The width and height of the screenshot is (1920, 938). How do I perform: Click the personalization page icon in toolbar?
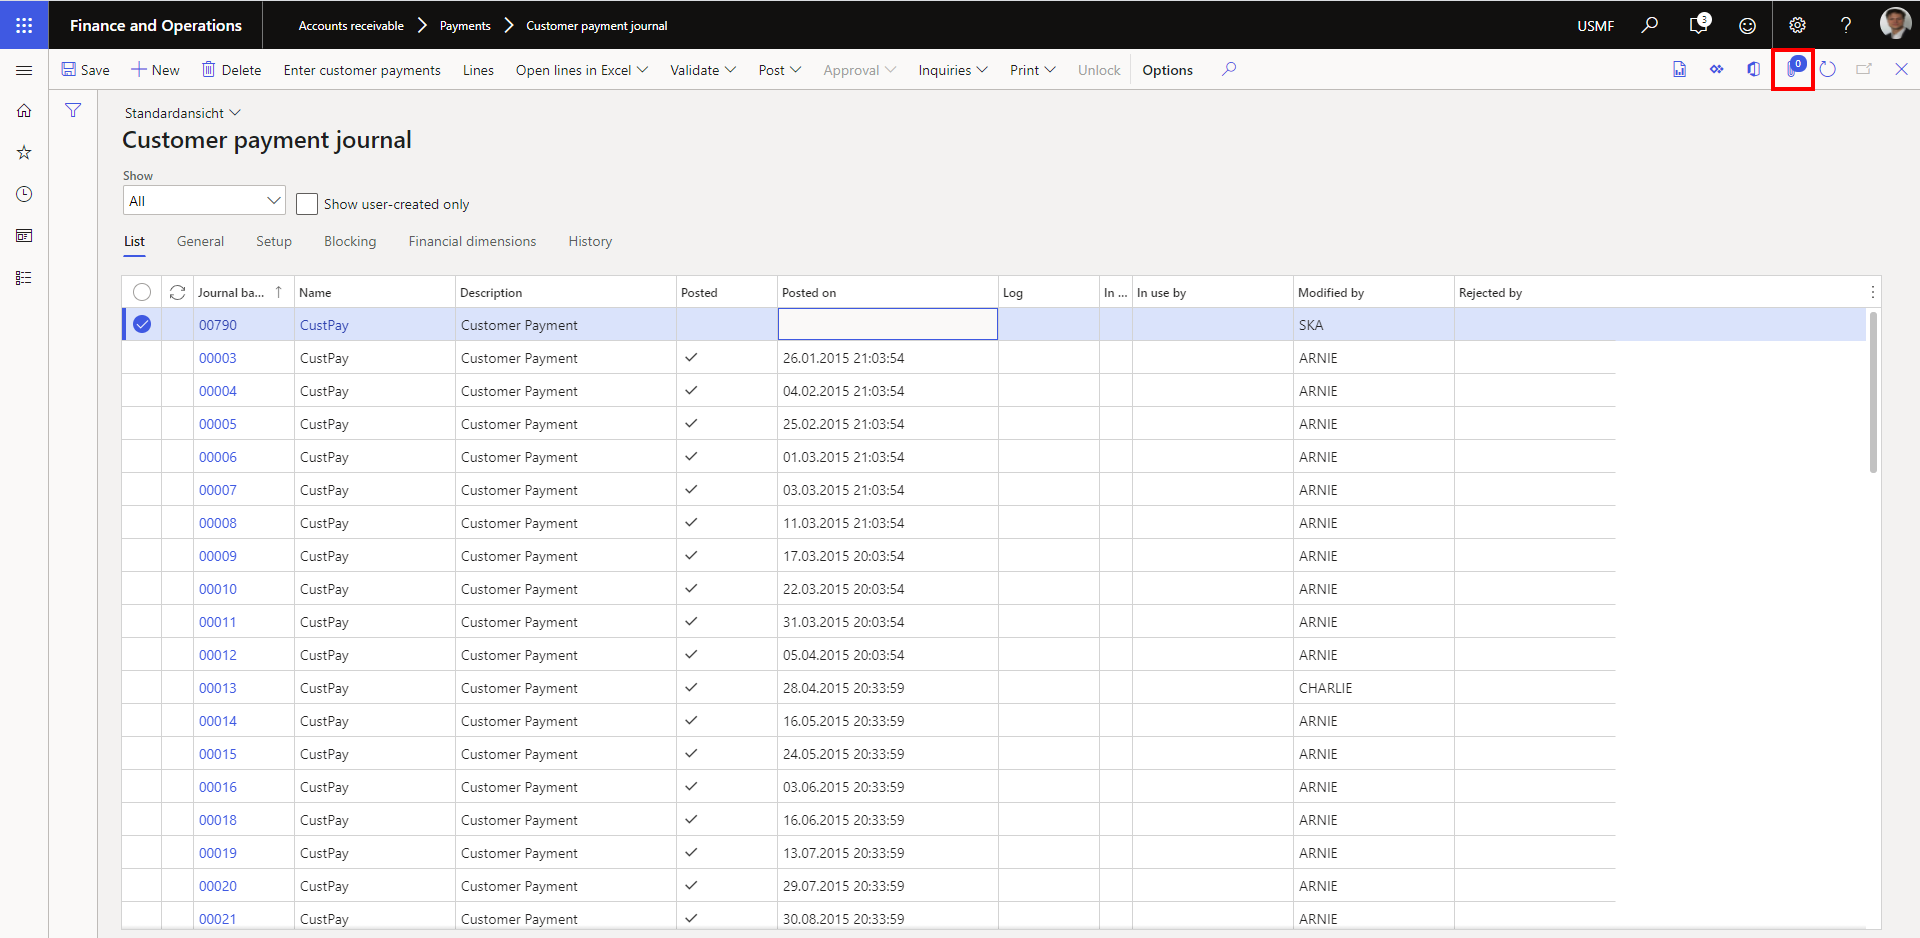[1680, 69]
